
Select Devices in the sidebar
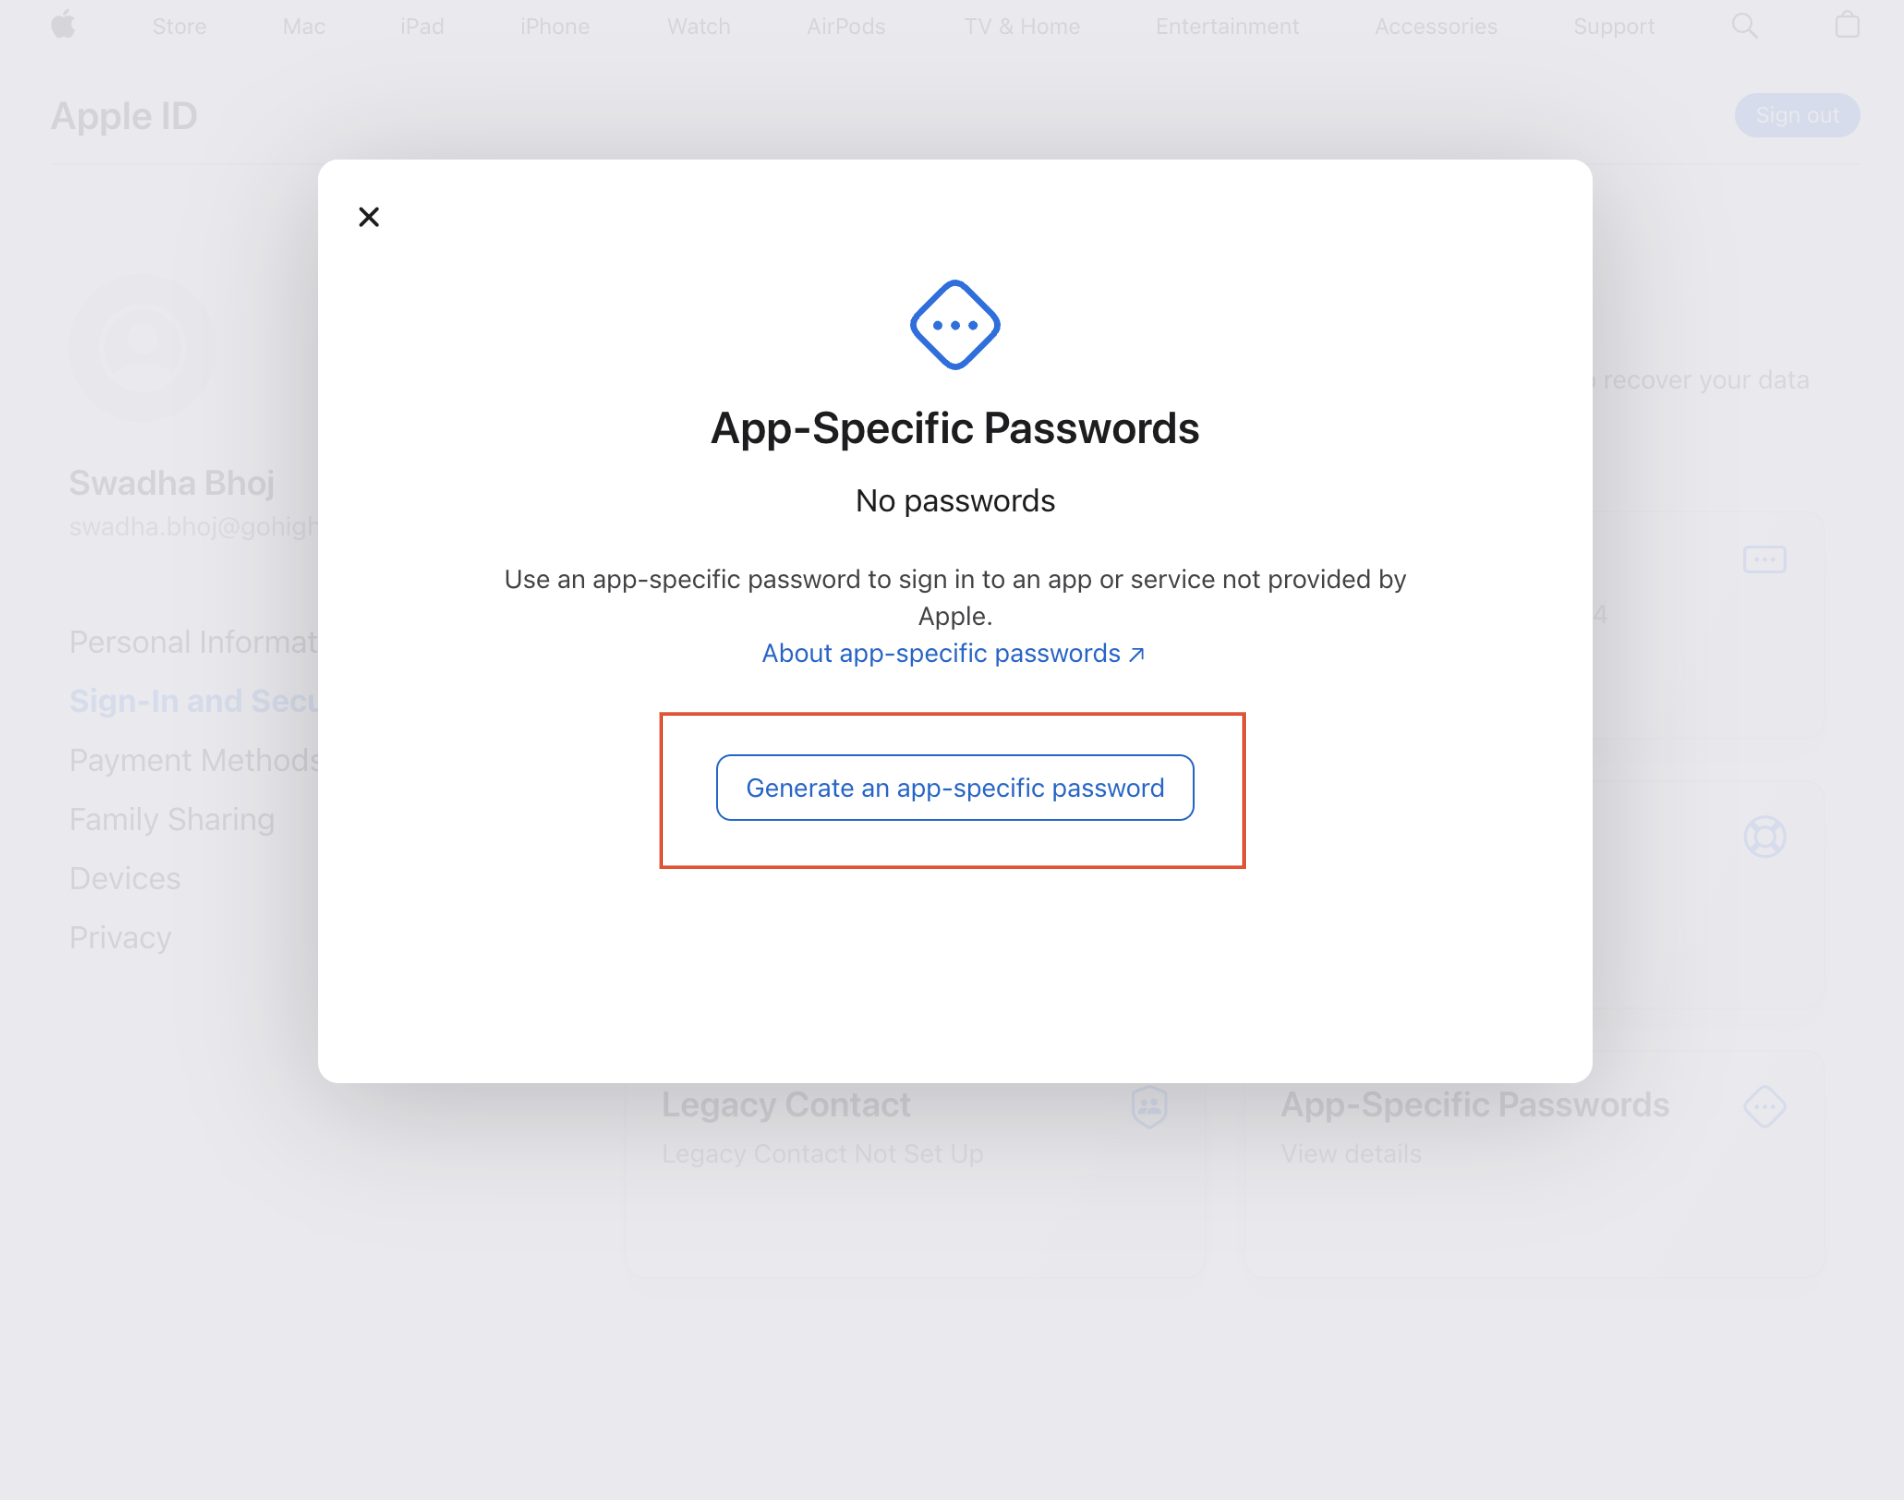point(125,878)
